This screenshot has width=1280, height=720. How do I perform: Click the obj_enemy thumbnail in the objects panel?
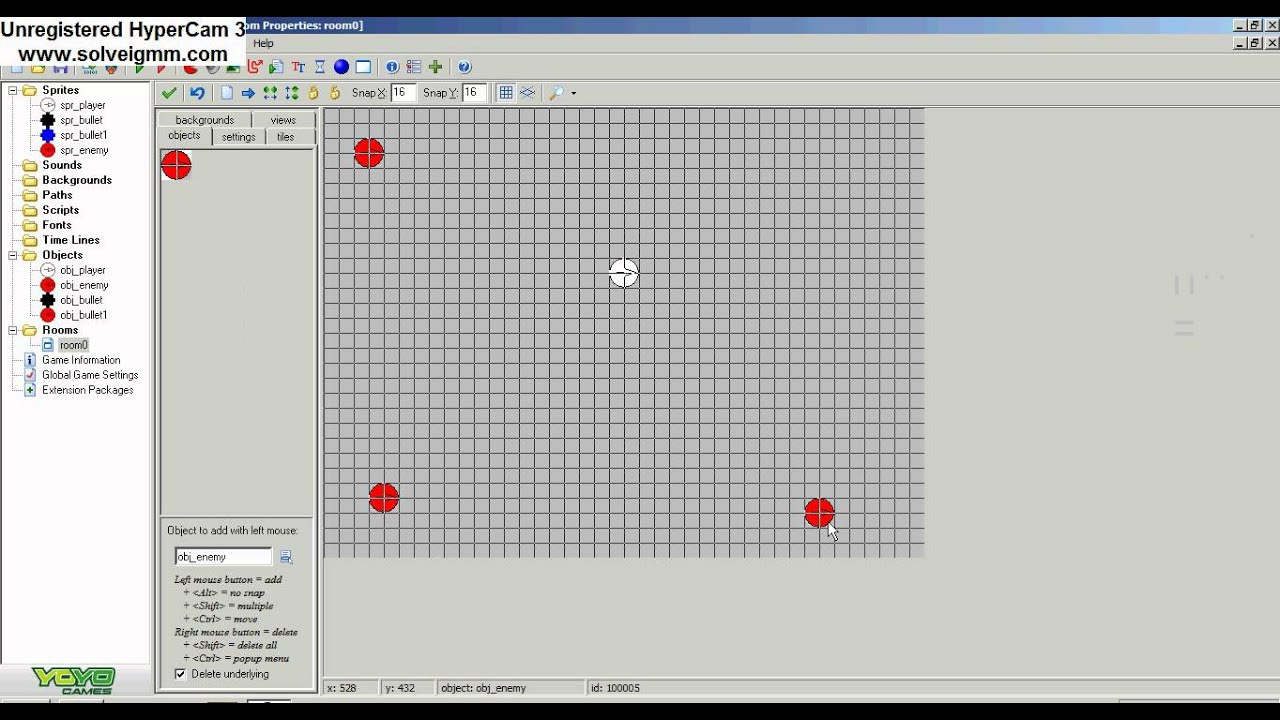(x=176, y=166)
